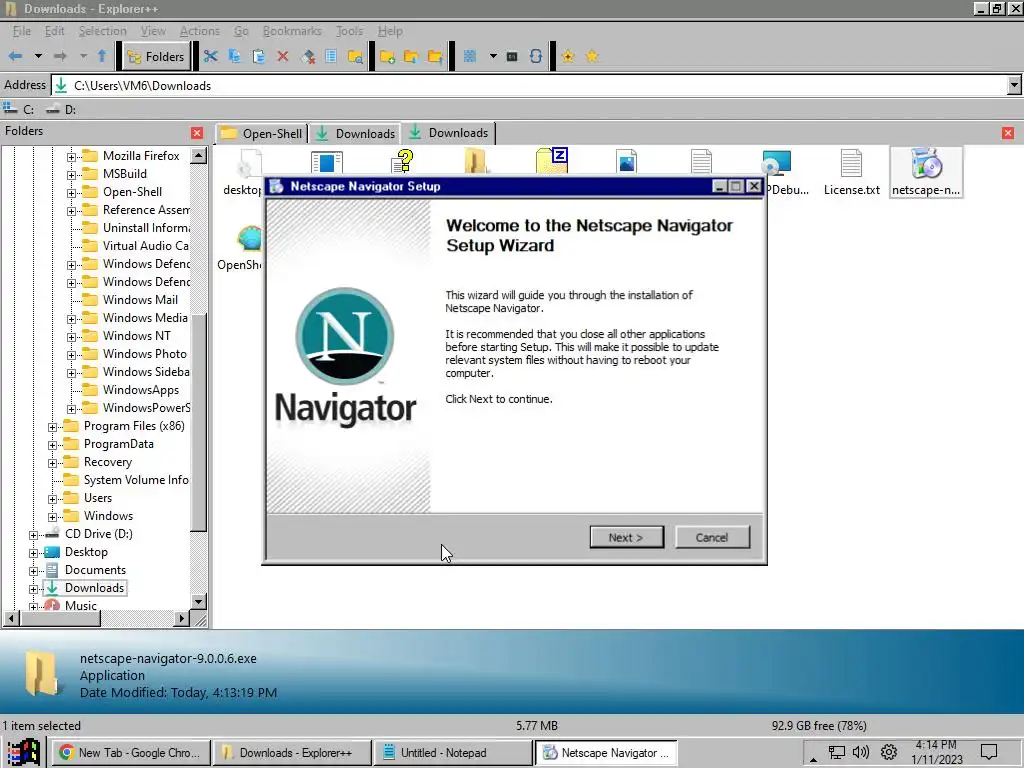Click folder tree scroll down arrow
Image resolution: width=1024 pixels, height=768 pixels.
199,601
